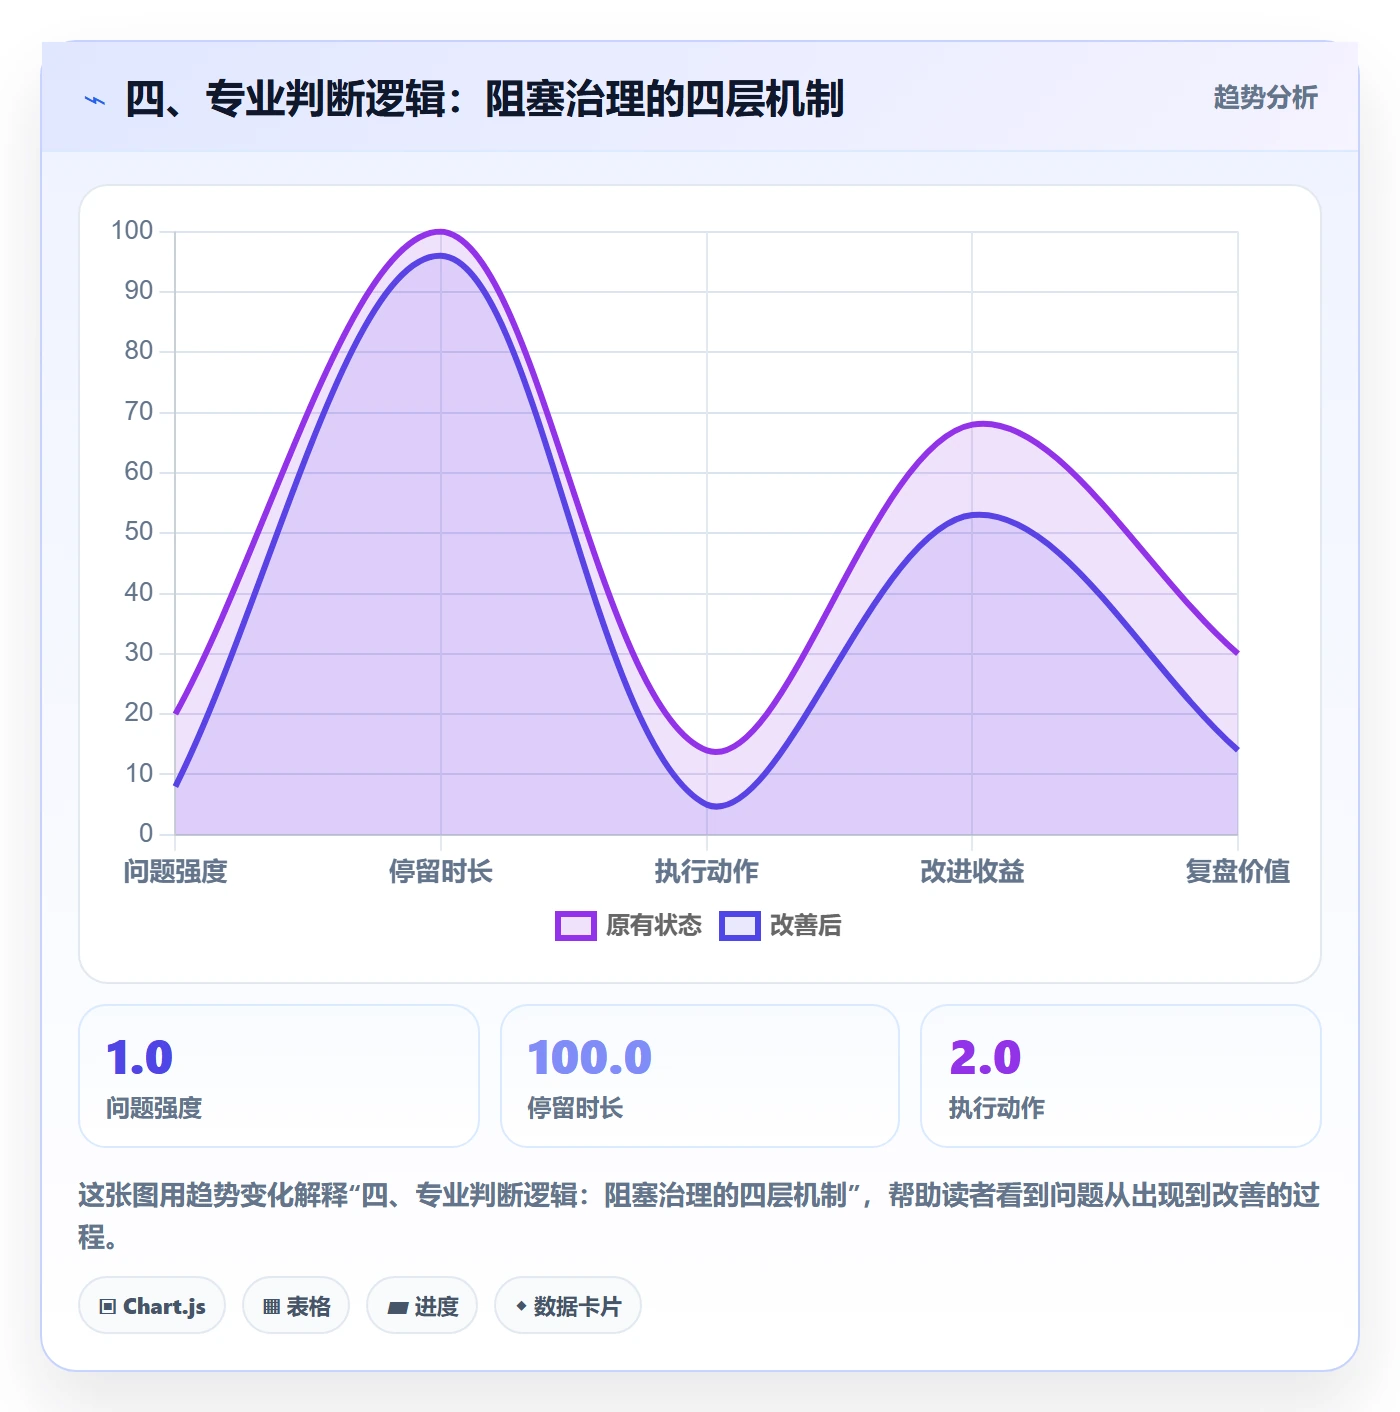The height and width of the screenshot is (1412, 1400).
Task: Click the 问题强度 x-axis label
Action: point(176,872)
